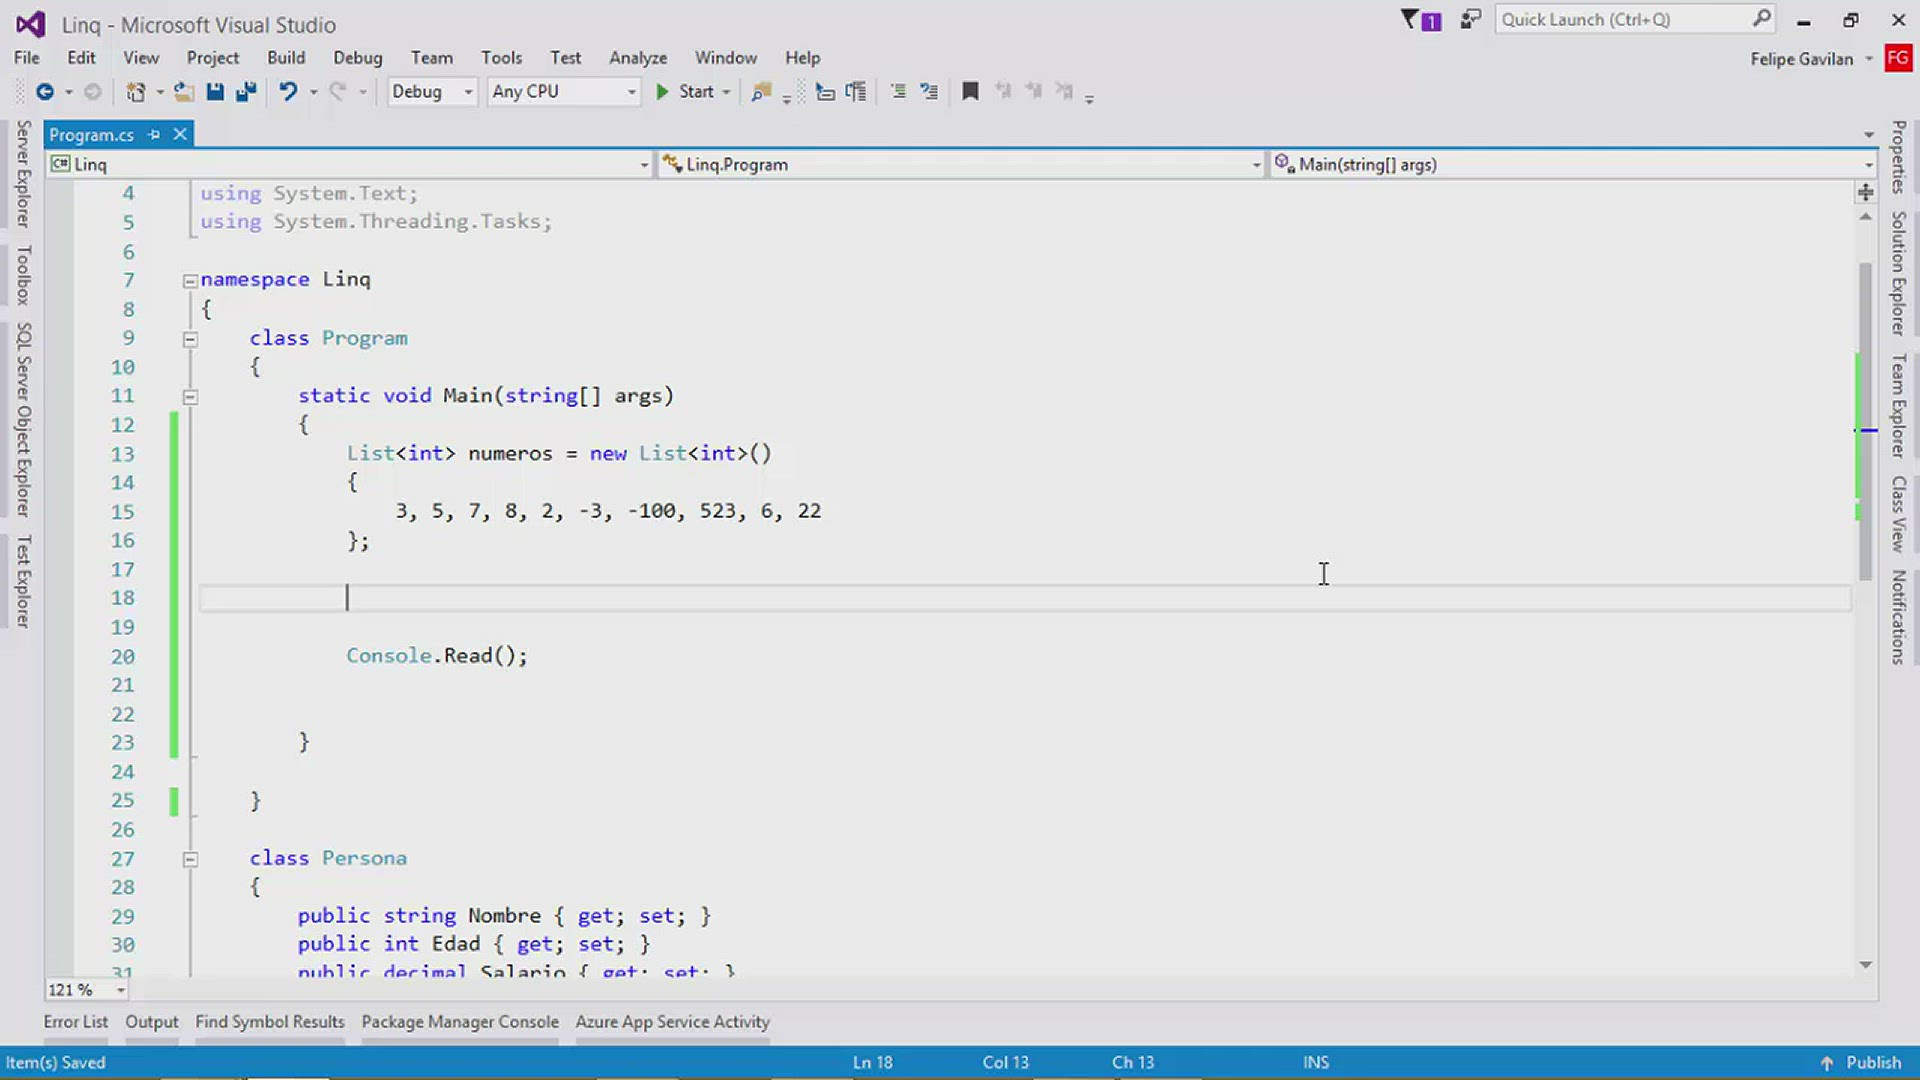Click the Uncomment selected lines icon
The image size is (1920, 1080).
point(929,92)
